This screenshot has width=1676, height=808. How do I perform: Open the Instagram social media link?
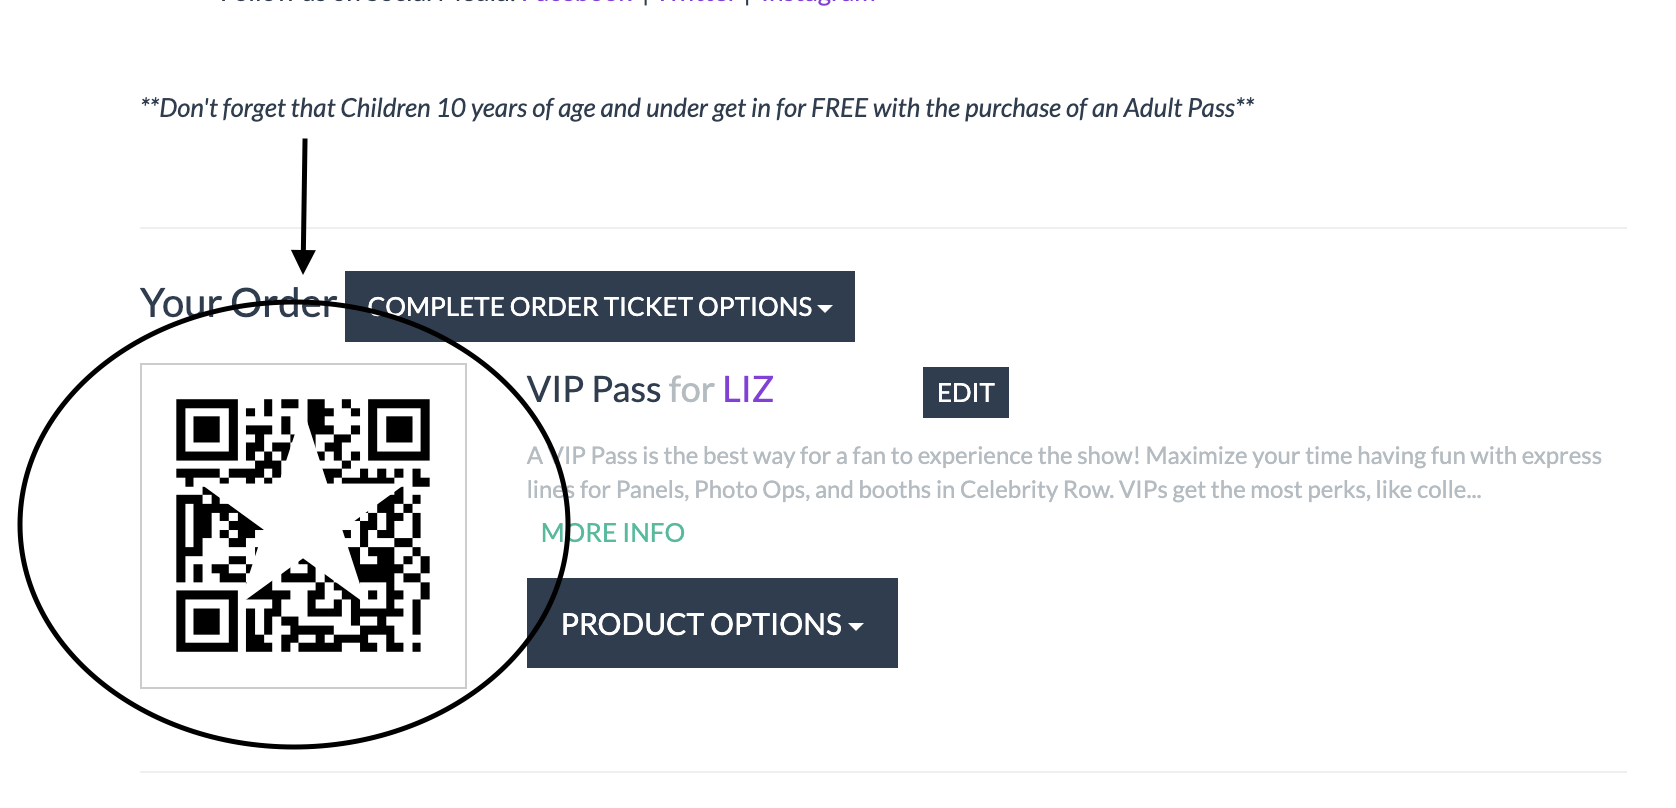click(818, 2)
